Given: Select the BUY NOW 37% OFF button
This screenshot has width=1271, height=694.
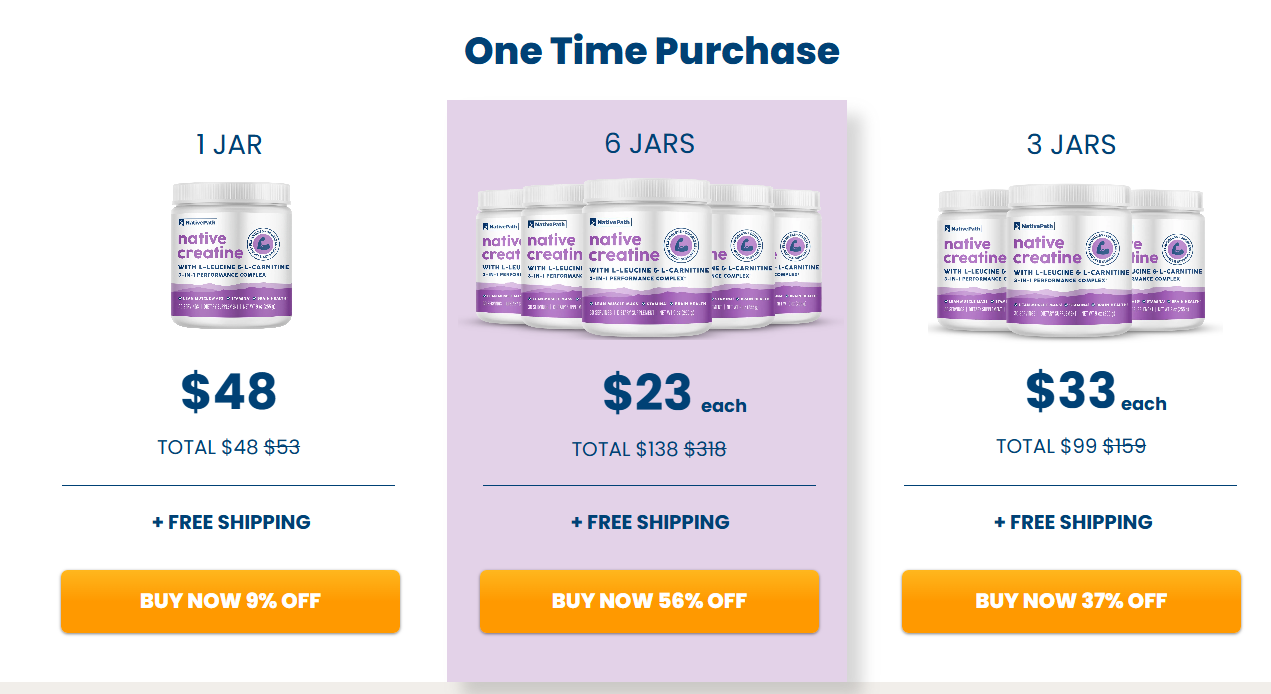Looking at the screenshot, I should pyautogui.click(x=1071, y=601).
